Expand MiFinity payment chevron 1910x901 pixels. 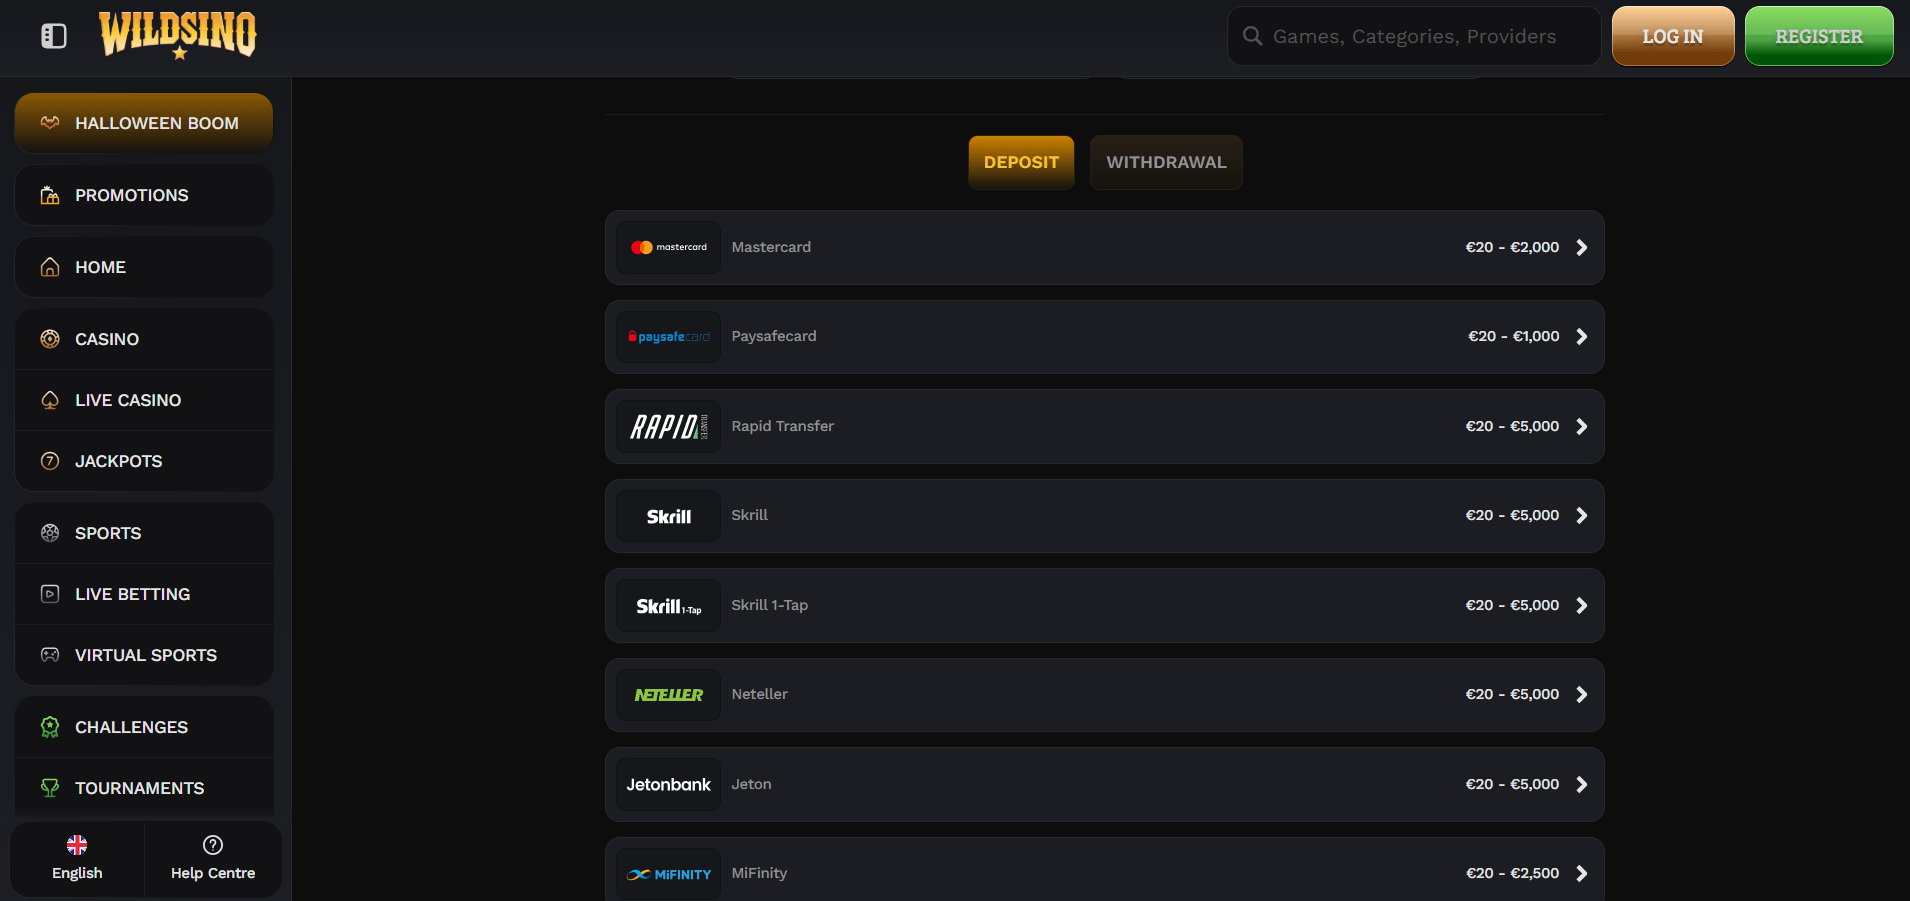[1581, 874]
